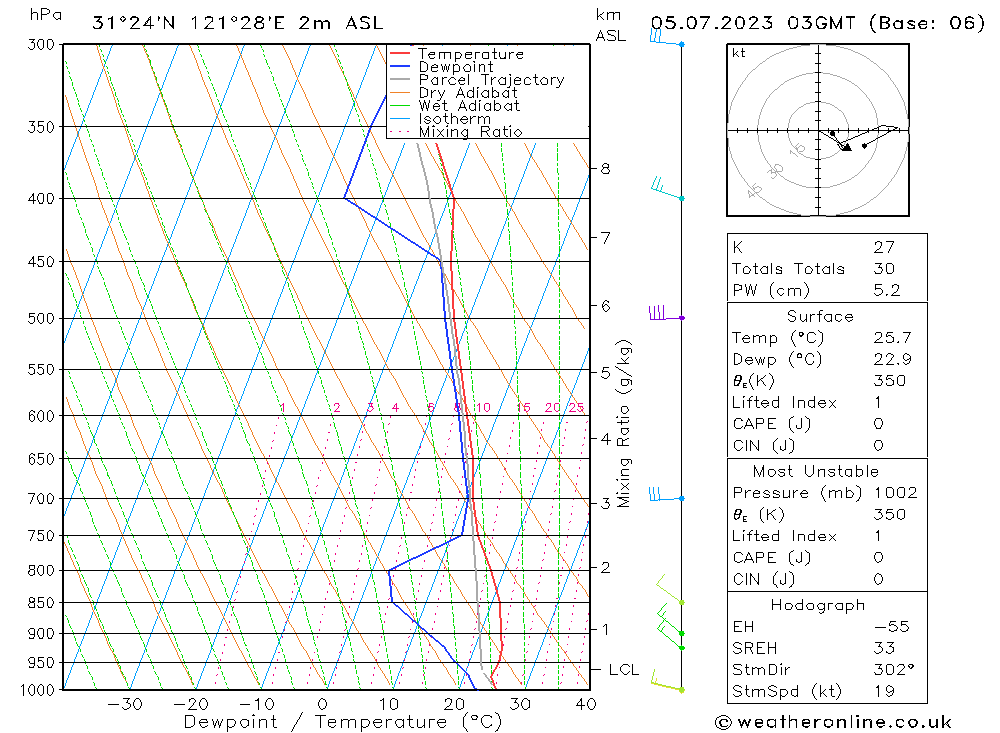Select the Dry Adiabat legend label
1000x733 pixels.
pyautogui.click(x=468, y=93)
